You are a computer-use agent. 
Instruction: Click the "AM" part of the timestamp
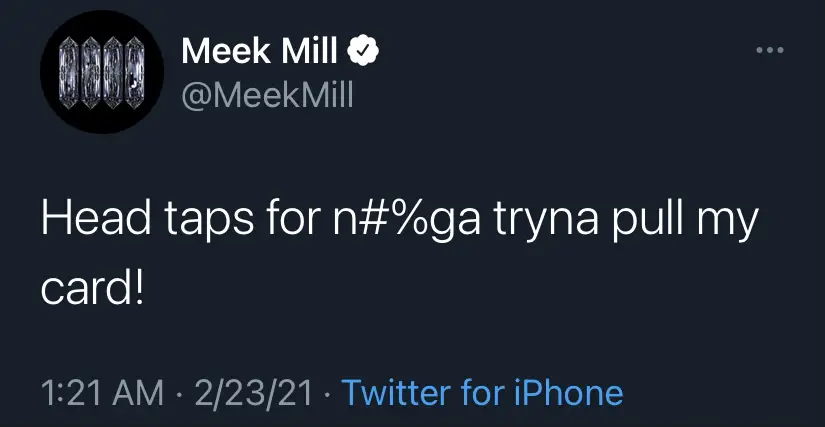pos(144,392)
